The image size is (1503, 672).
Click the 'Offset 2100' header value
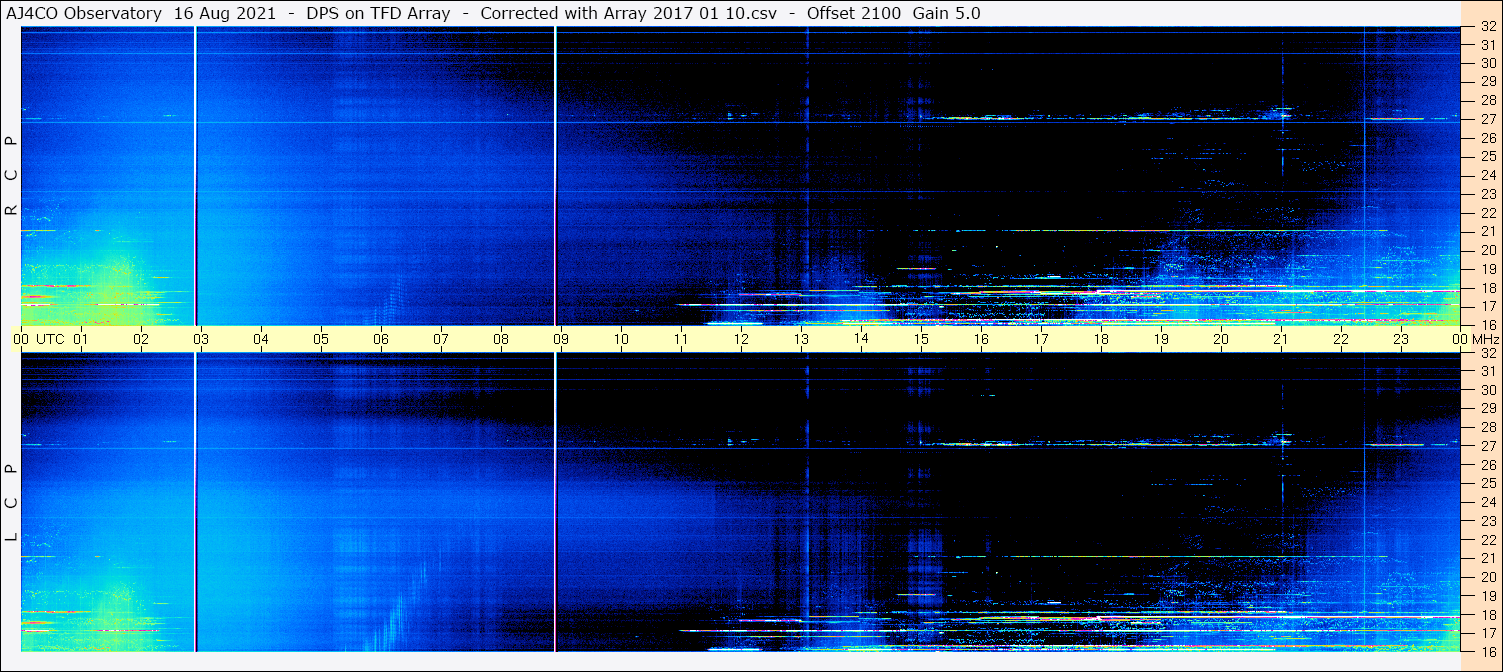coord(853,13)
